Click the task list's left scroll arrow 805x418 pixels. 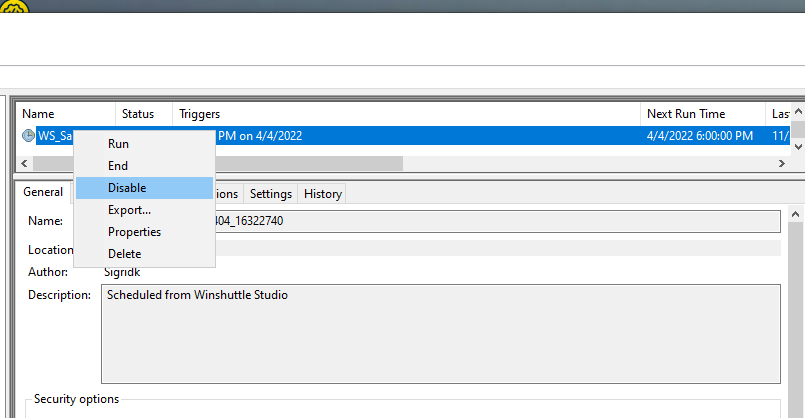pyautogui.click(x=24, y=163)
